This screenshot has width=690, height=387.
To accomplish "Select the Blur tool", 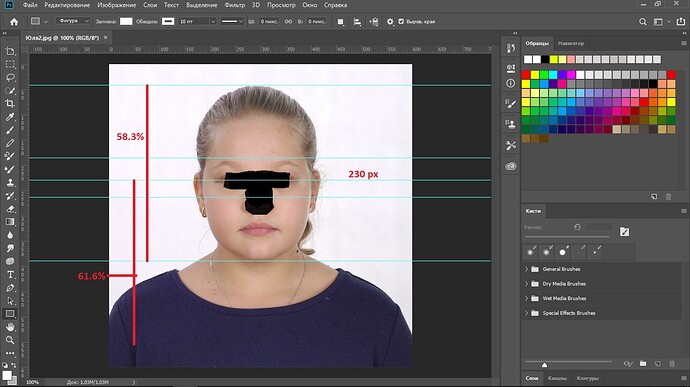I will (10, 235).
